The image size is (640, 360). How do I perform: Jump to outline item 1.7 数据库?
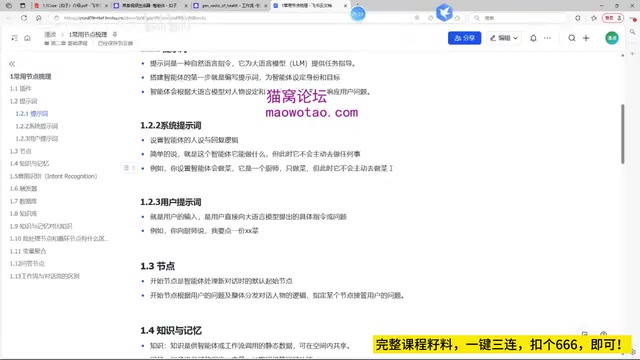coord(23,201)
